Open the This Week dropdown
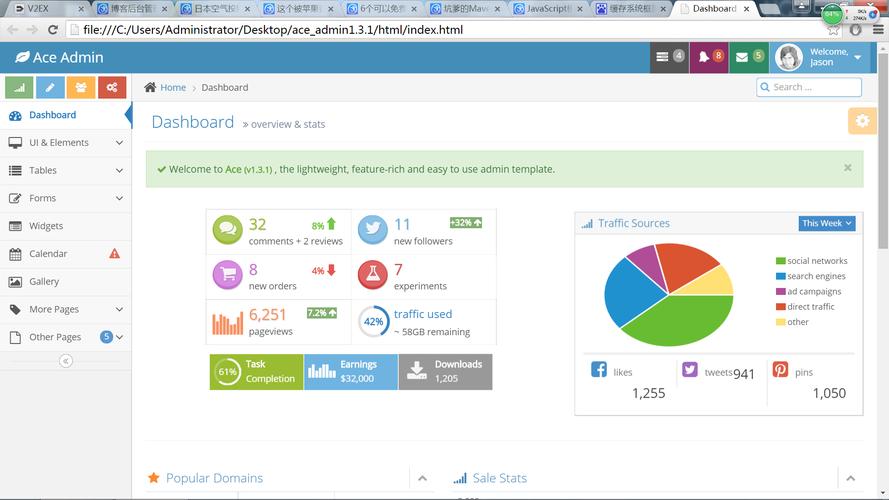This screenshot has height=500, width=889. point(827,223)
